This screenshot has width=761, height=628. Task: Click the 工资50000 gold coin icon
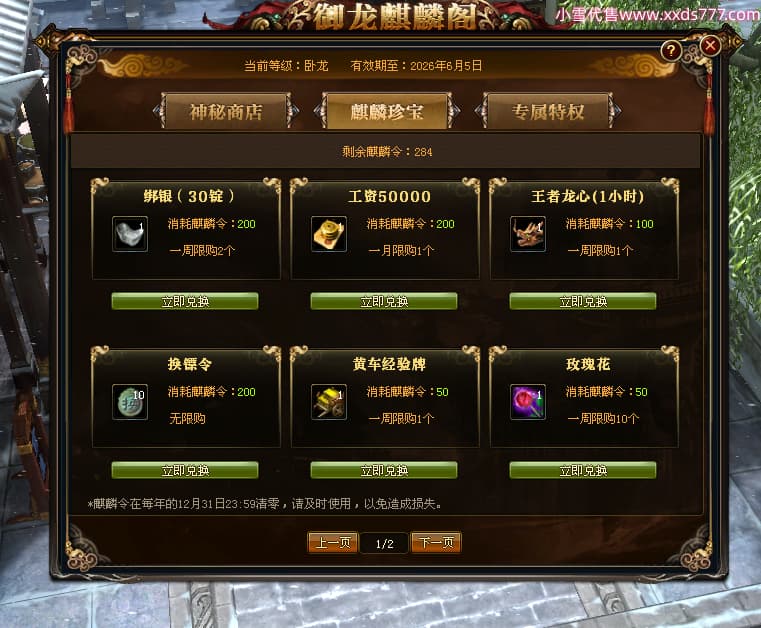pos(329,234)
